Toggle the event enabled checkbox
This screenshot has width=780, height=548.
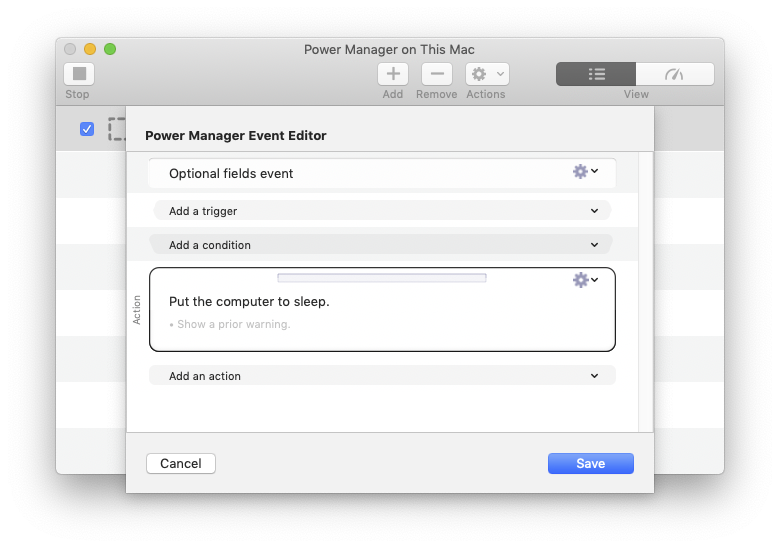[x=87, y=129]
